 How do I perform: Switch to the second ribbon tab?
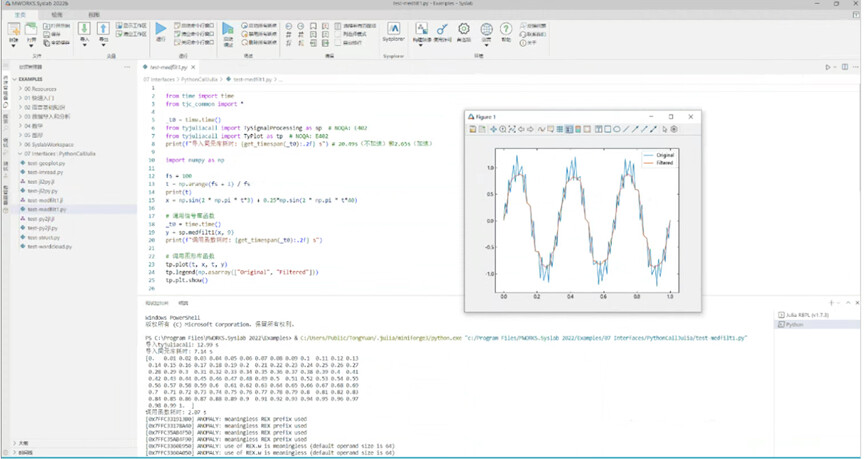pyautogui.click(x=56, y=14)
